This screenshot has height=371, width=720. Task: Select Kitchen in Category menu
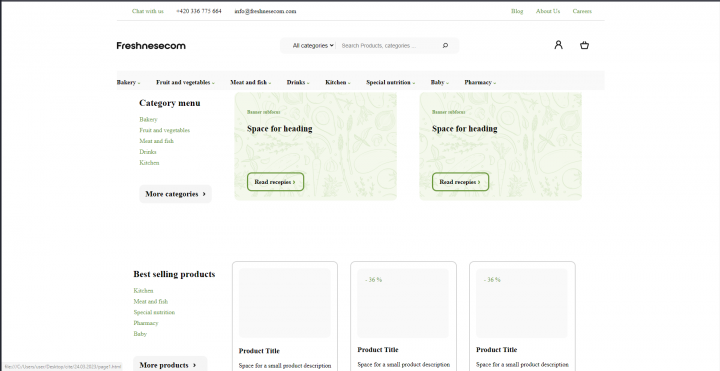tap(149, 163)
